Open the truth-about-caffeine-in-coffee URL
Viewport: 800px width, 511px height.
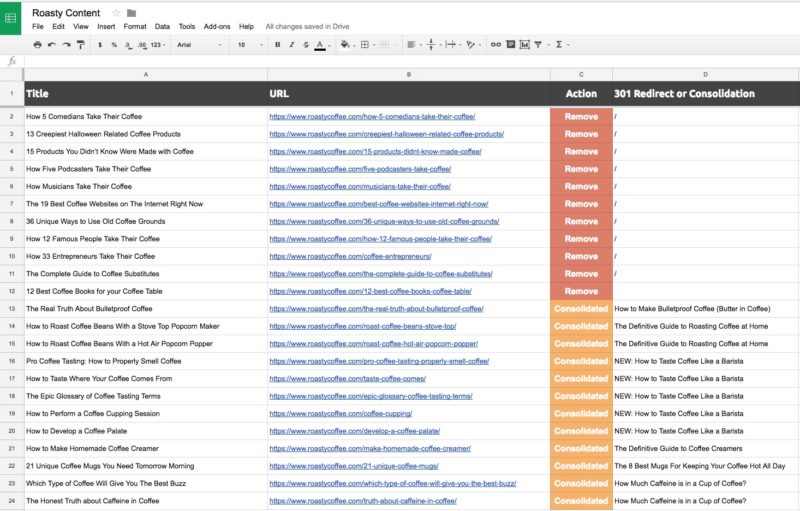[x=363, y=501]
